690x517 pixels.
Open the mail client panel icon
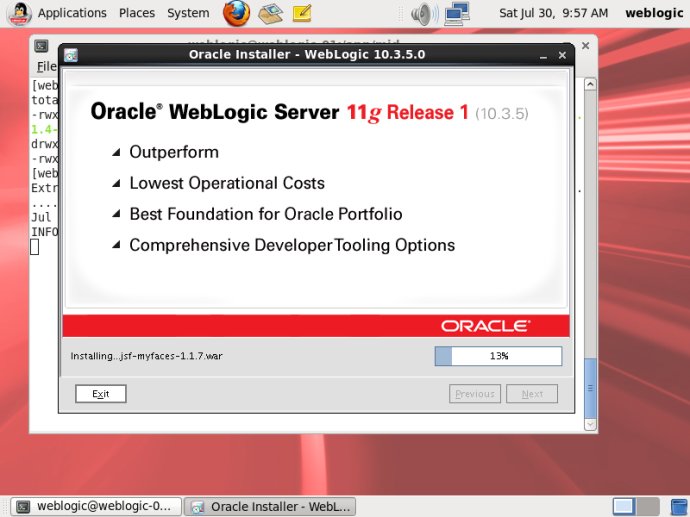(x=270, y=13)
